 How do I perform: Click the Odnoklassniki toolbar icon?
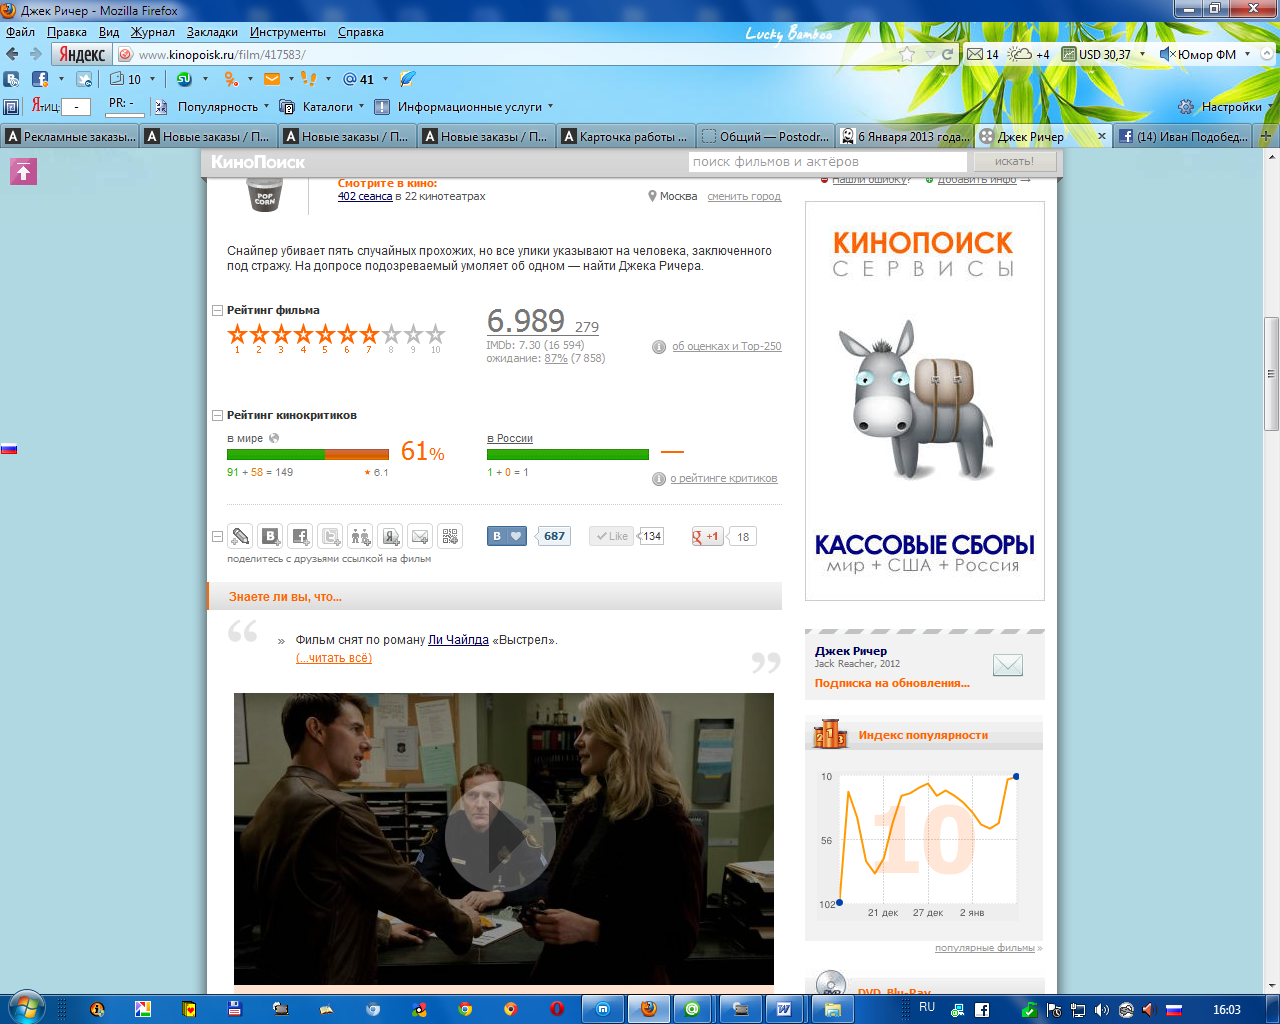[x=231, y=79]
